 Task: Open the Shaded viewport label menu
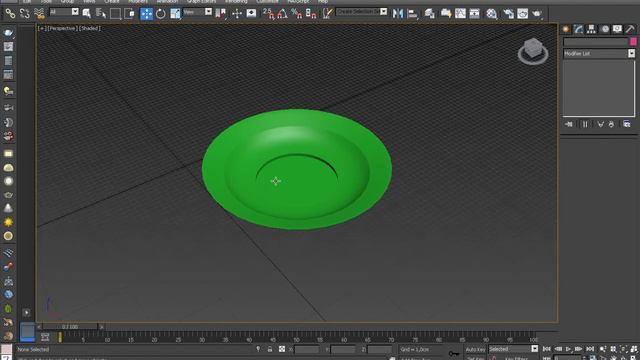click(x=89, y=29)
